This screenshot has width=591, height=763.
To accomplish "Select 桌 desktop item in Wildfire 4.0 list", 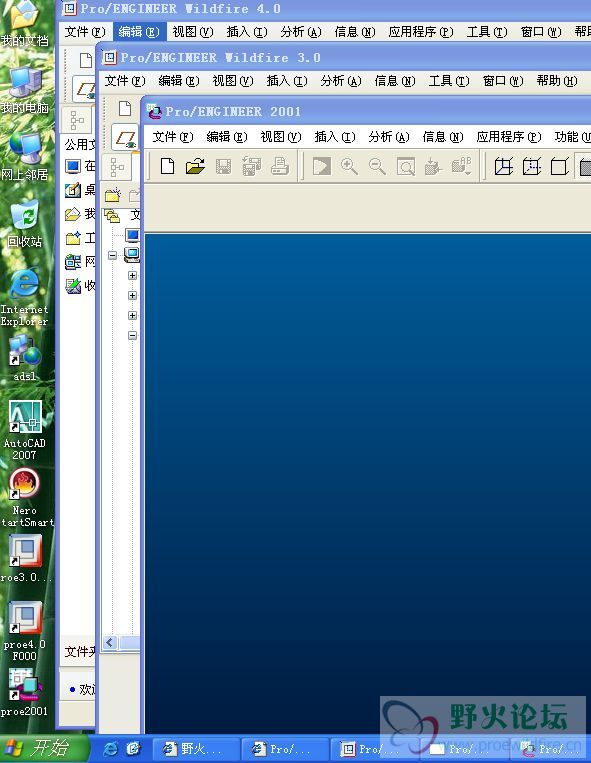I will tap(80, 190).
